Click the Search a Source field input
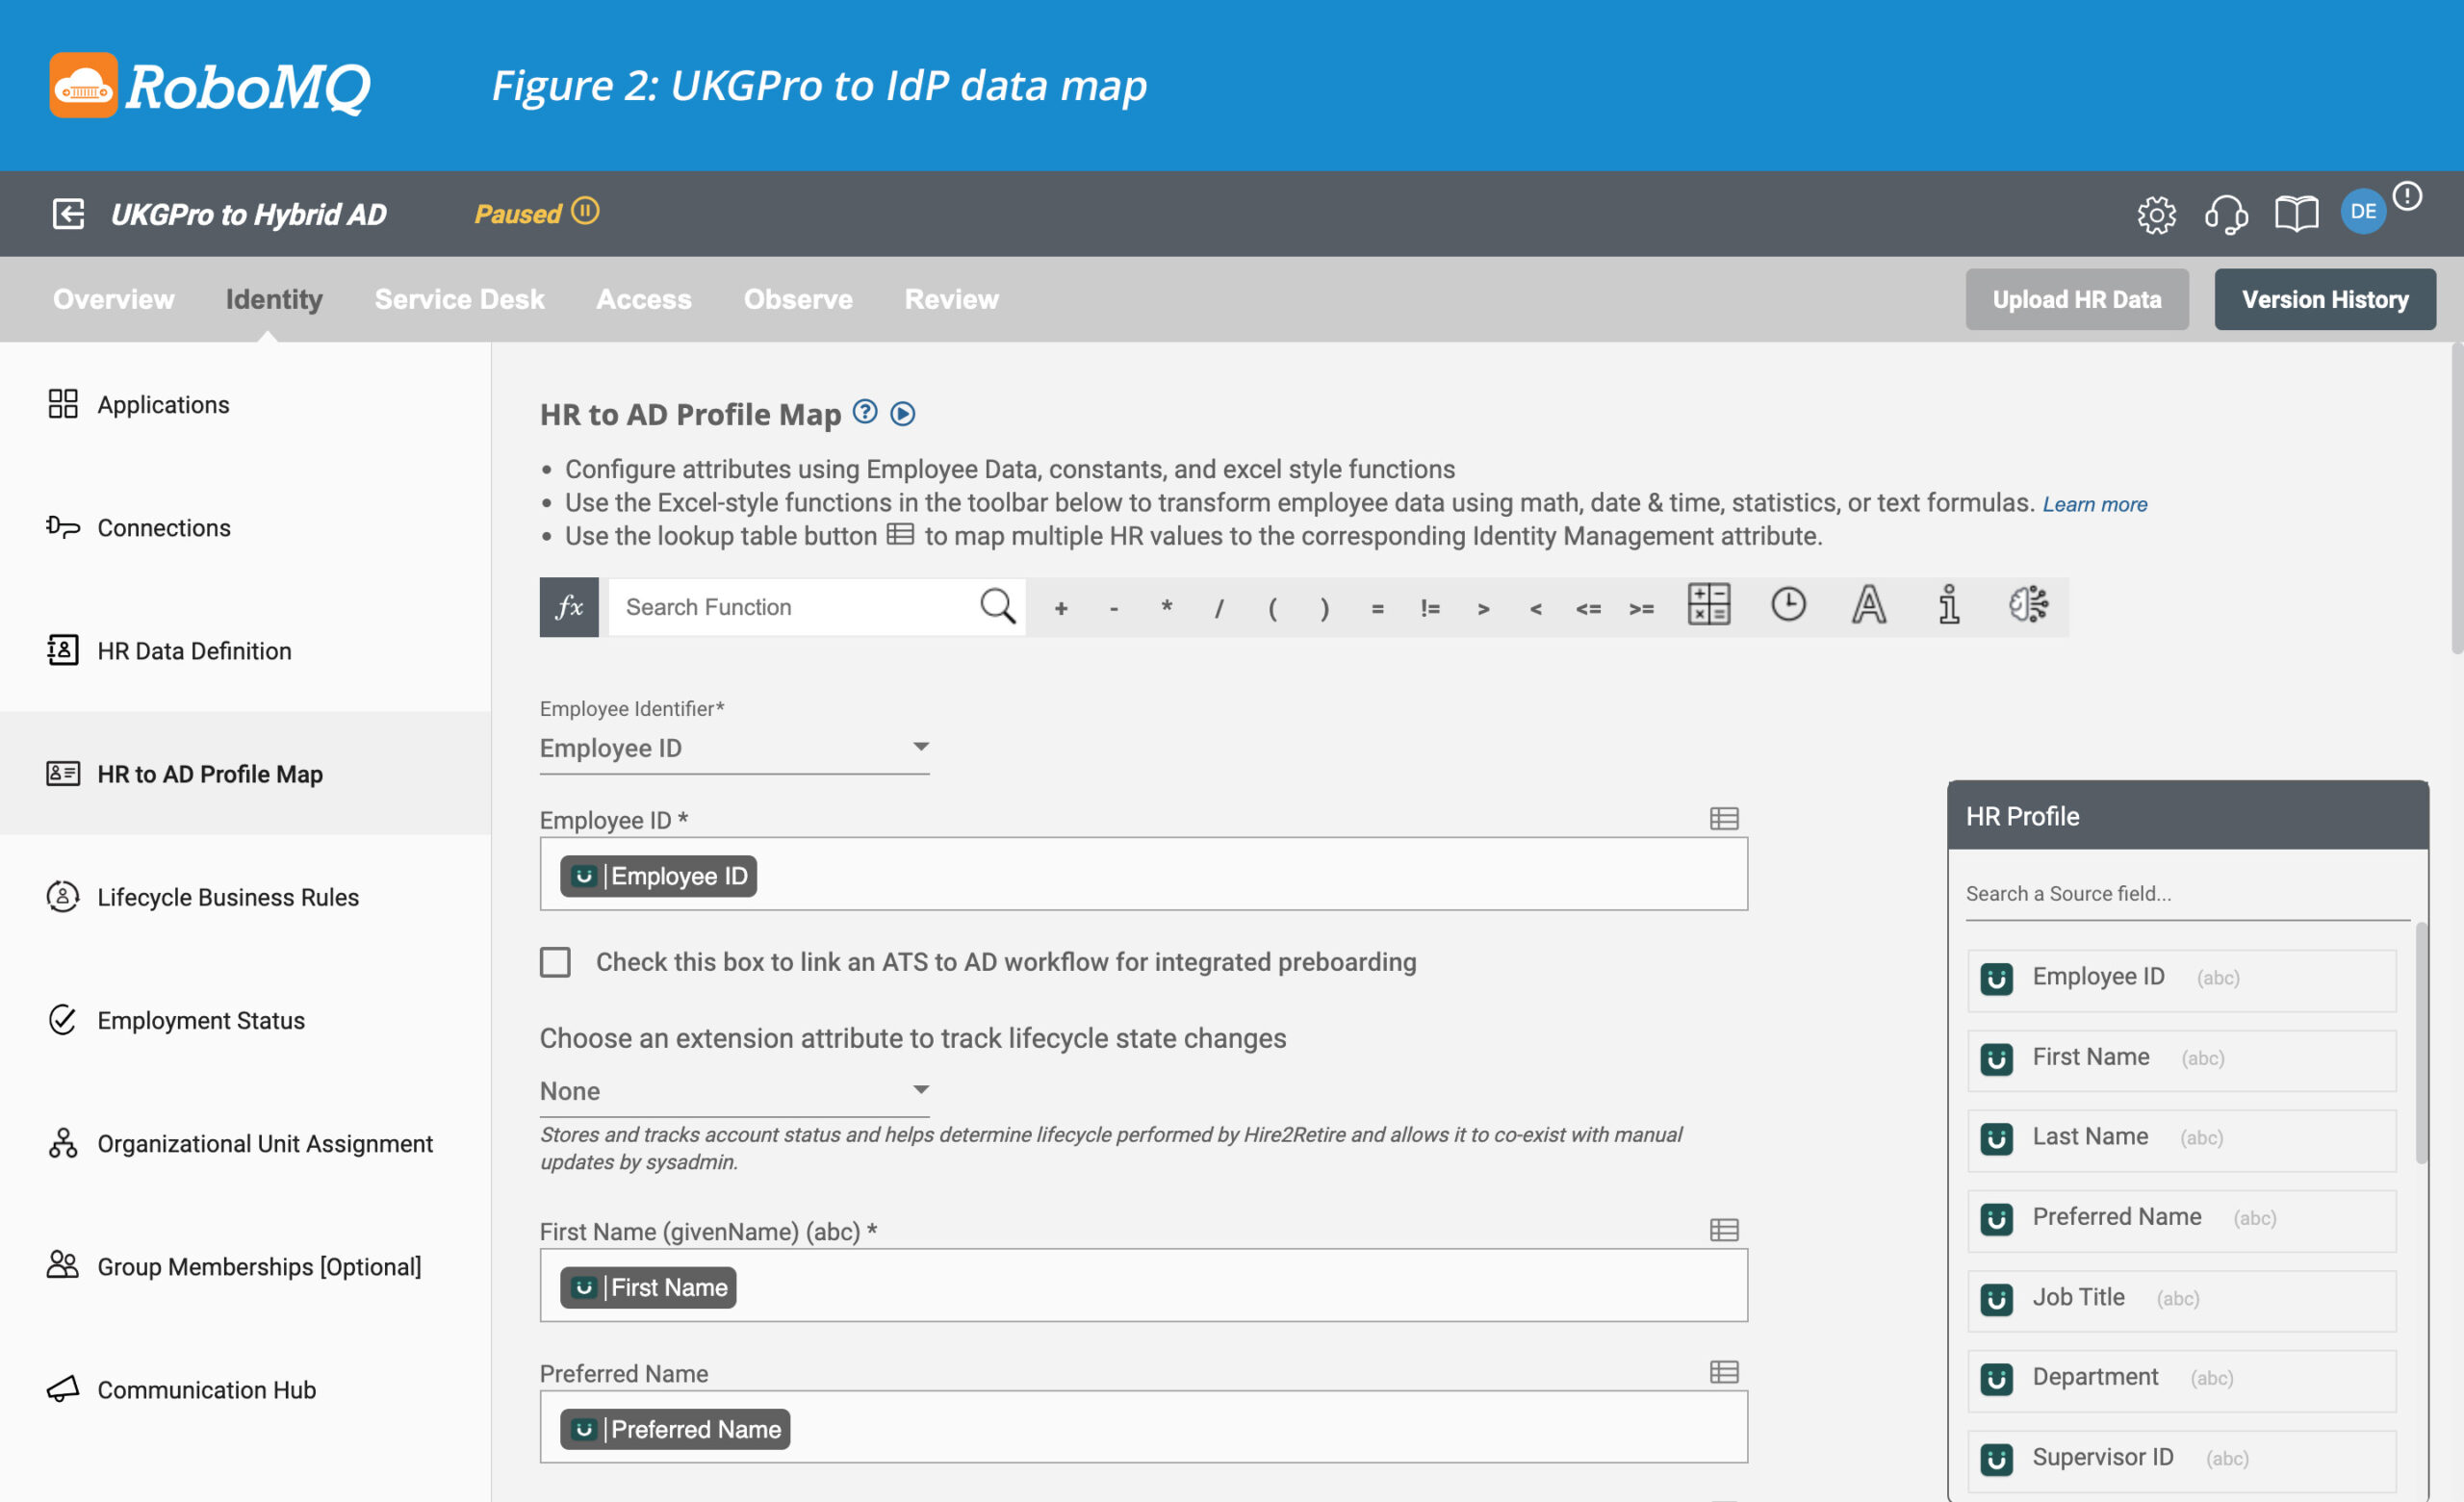Image resolution: width=2464 pixels, height=1502 pixels. click(2188, 894)
